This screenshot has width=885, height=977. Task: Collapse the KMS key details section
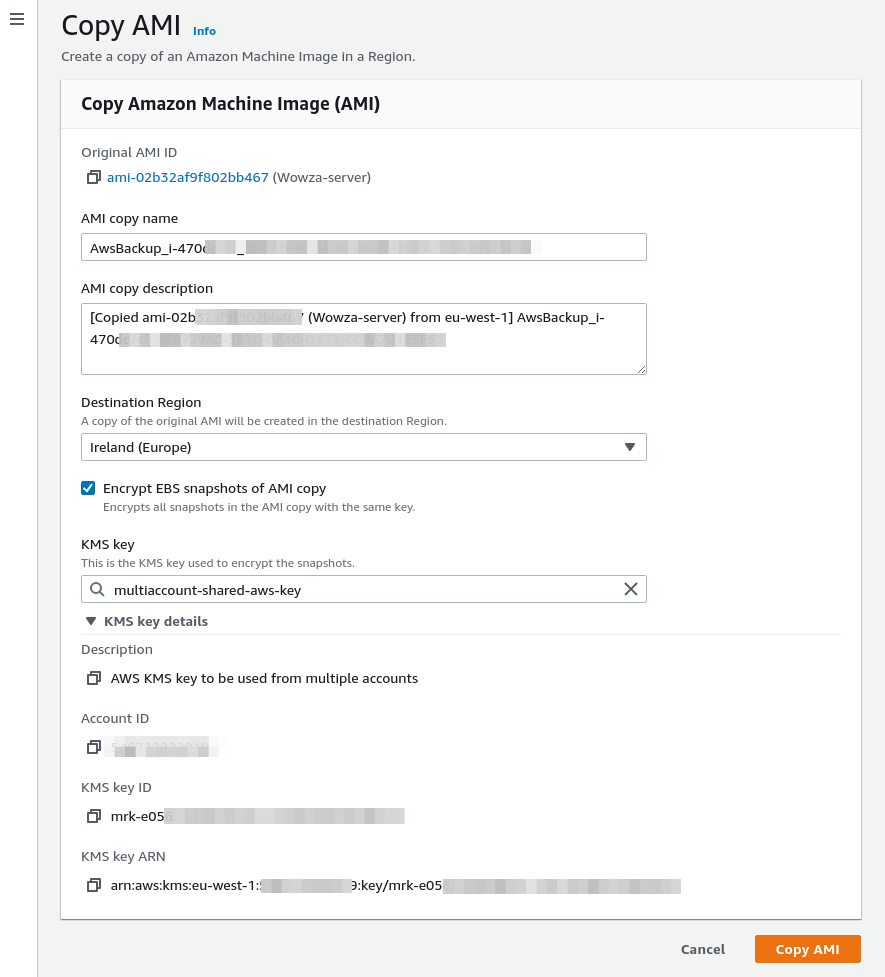(x=92, y=621)
